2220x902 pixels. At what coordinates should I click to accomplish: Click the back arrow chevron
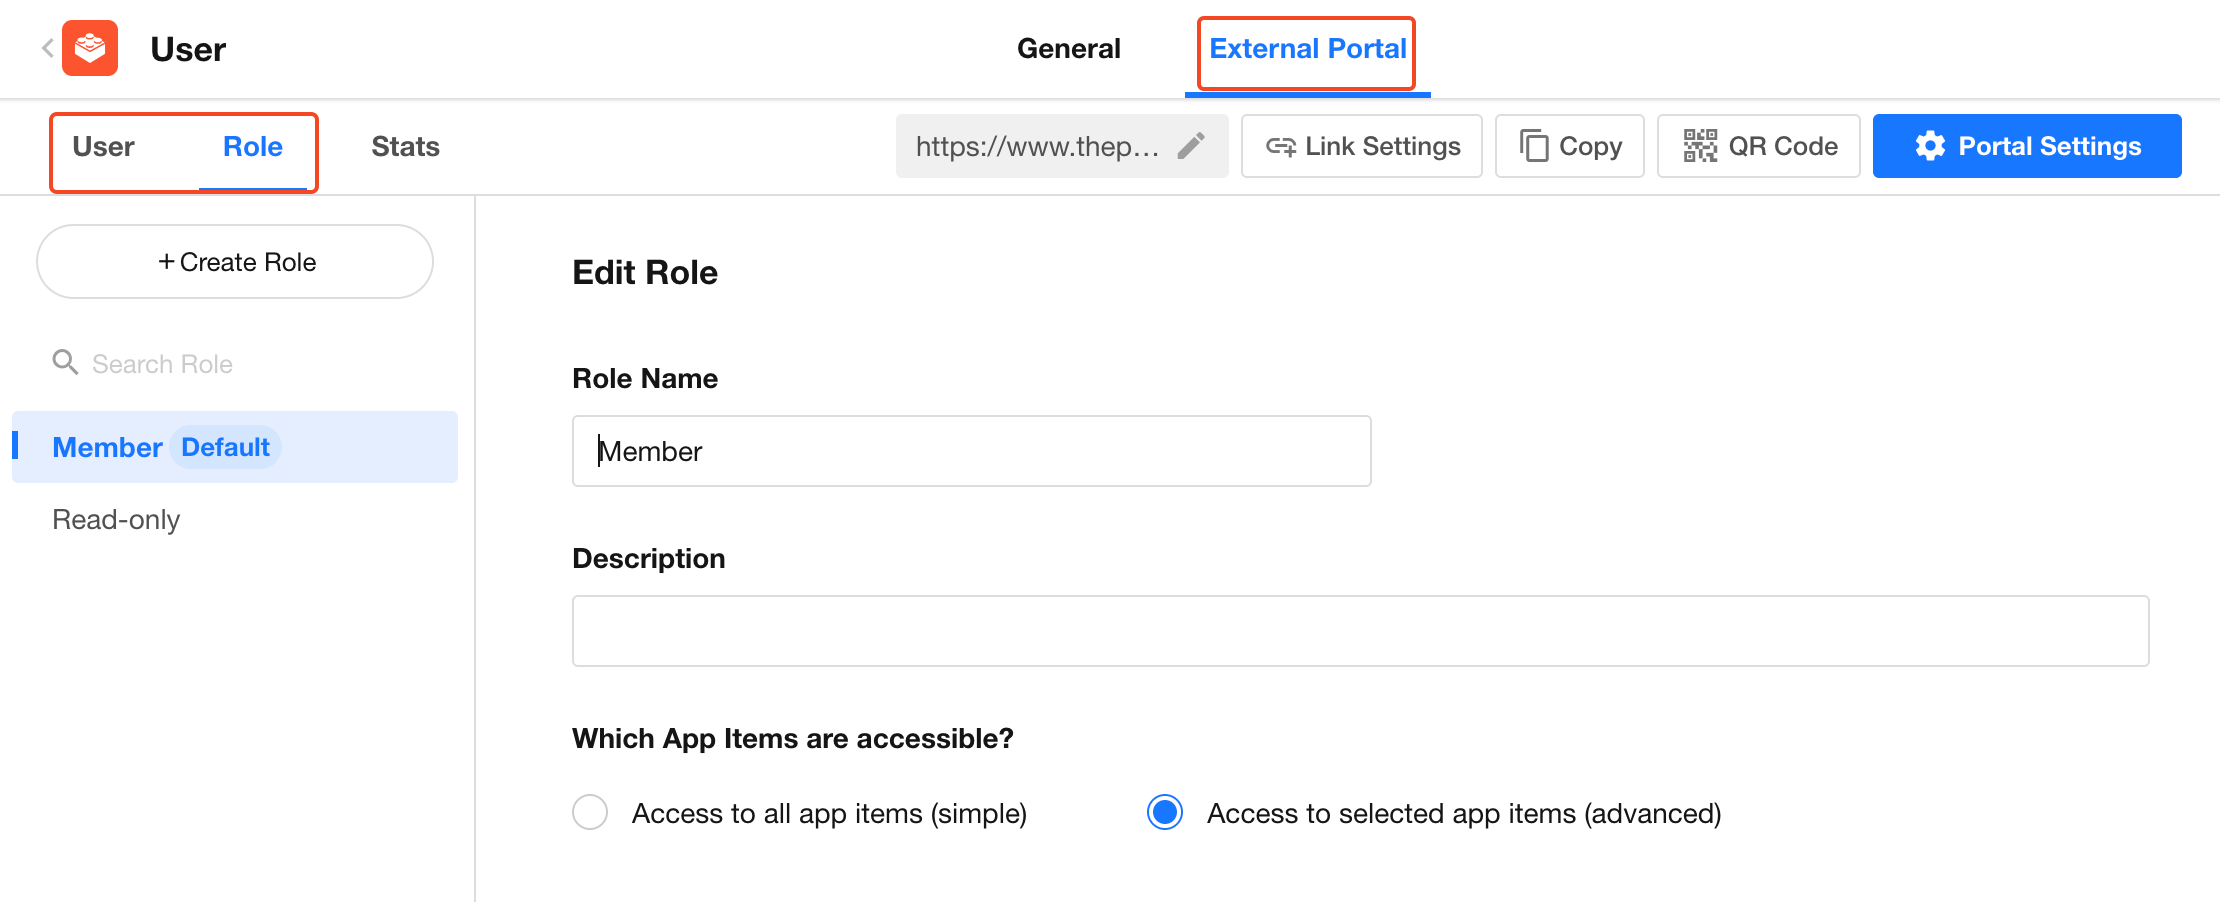(47, 48)
